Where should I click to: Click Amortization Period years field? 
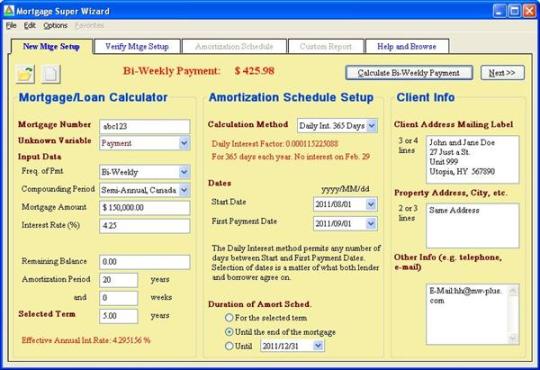[x=118, y=280]
